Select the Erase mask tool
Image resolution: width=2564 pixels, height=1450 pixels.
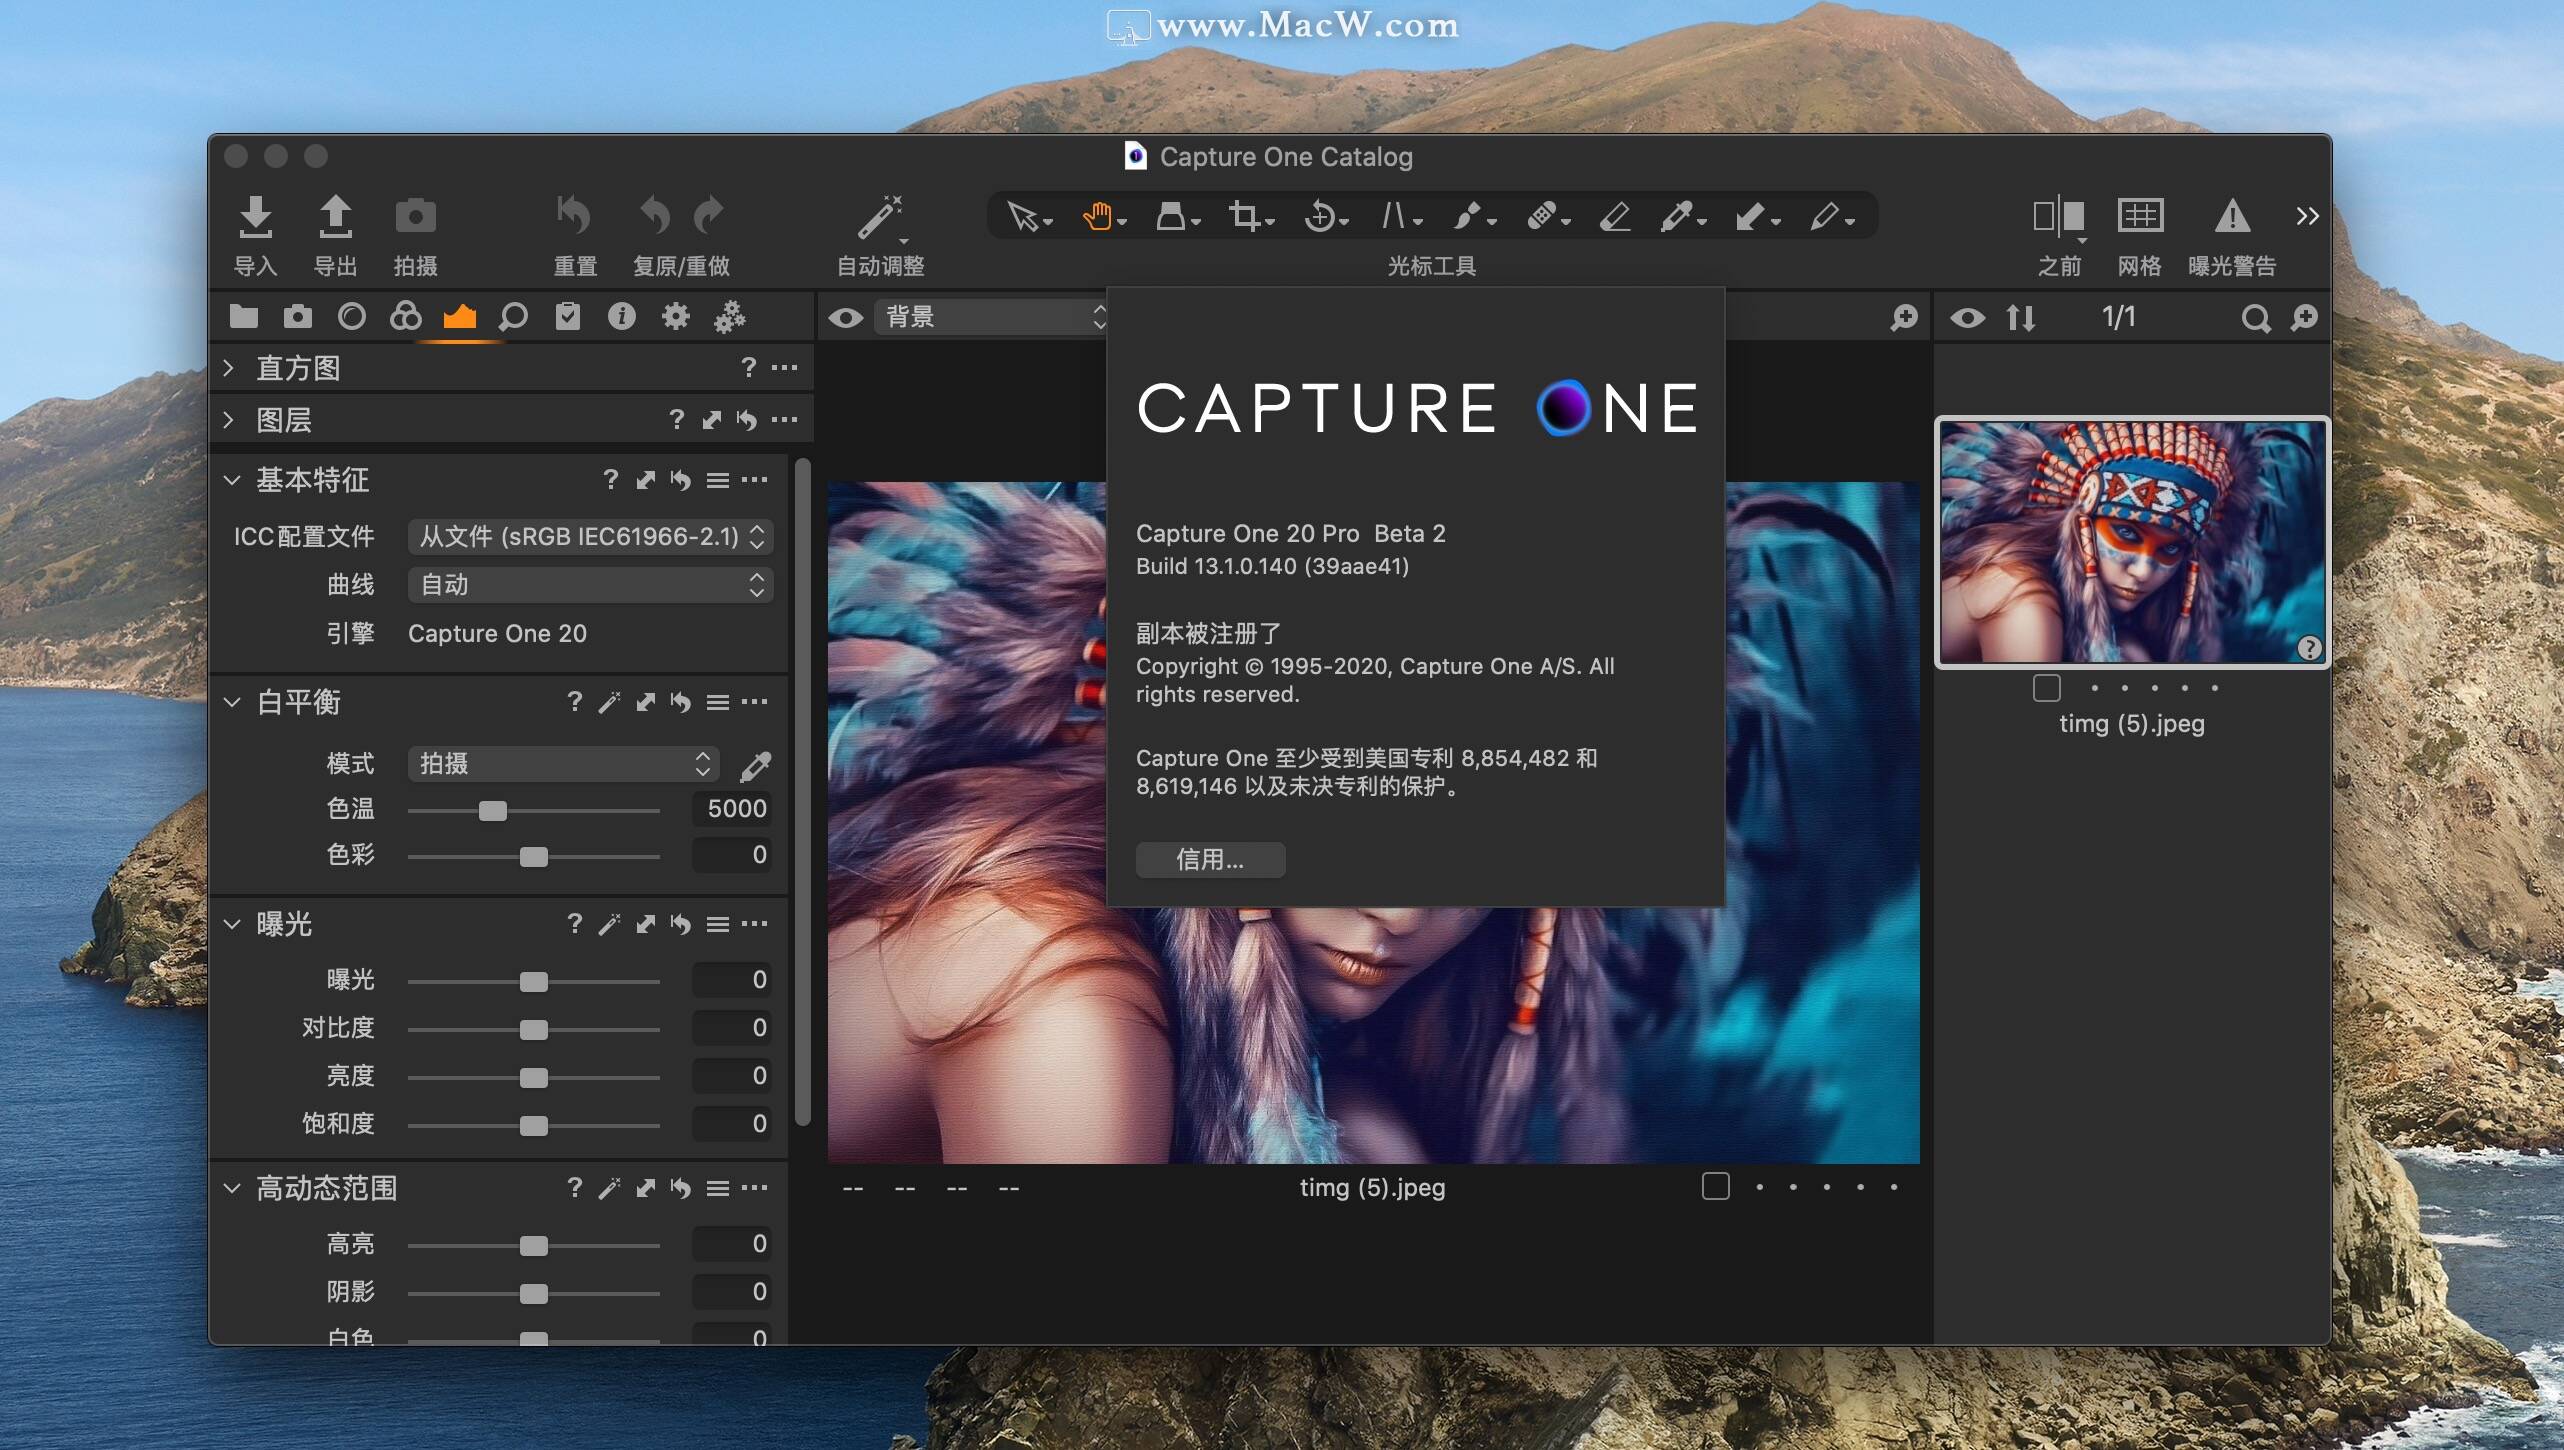(x=1615, y=216)
